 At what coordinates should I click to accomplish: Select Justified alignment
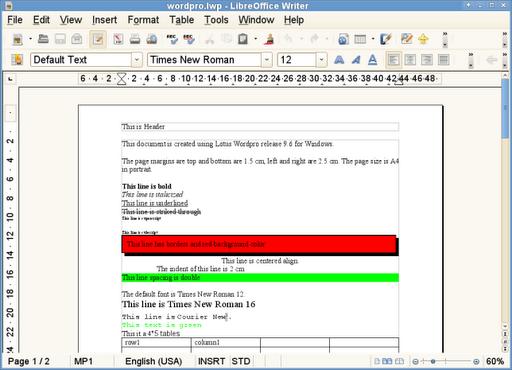[444, 60]
